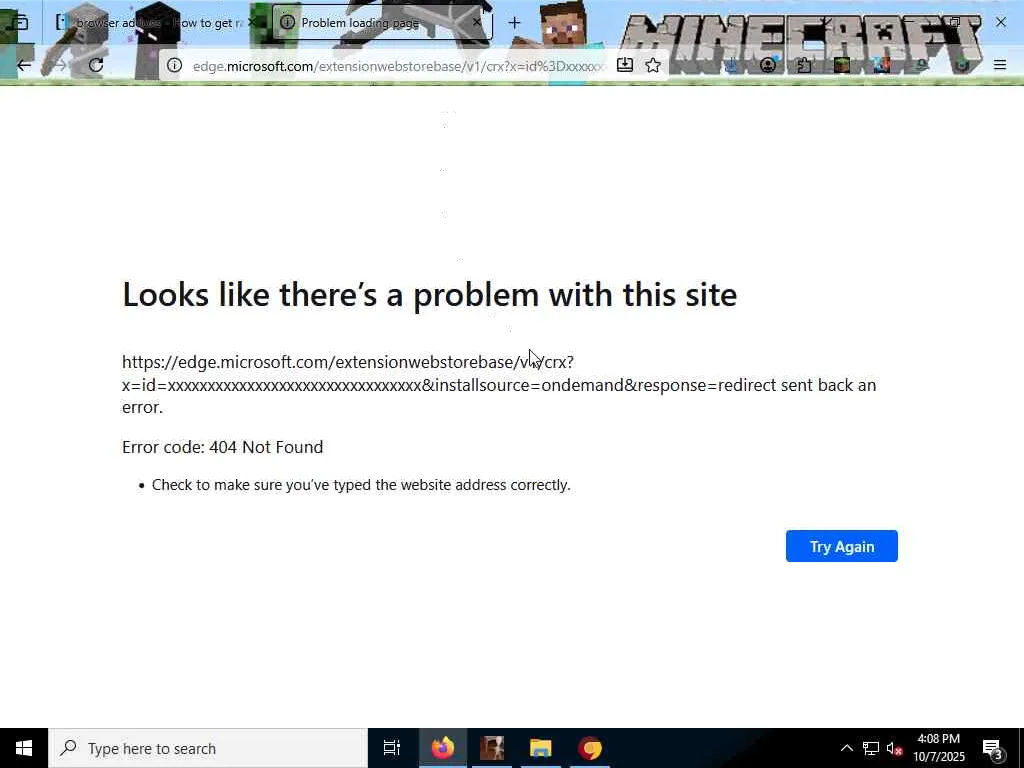The image size is (1024, 768).
Task: Go back to the previous page
Action: coord(24,65)
